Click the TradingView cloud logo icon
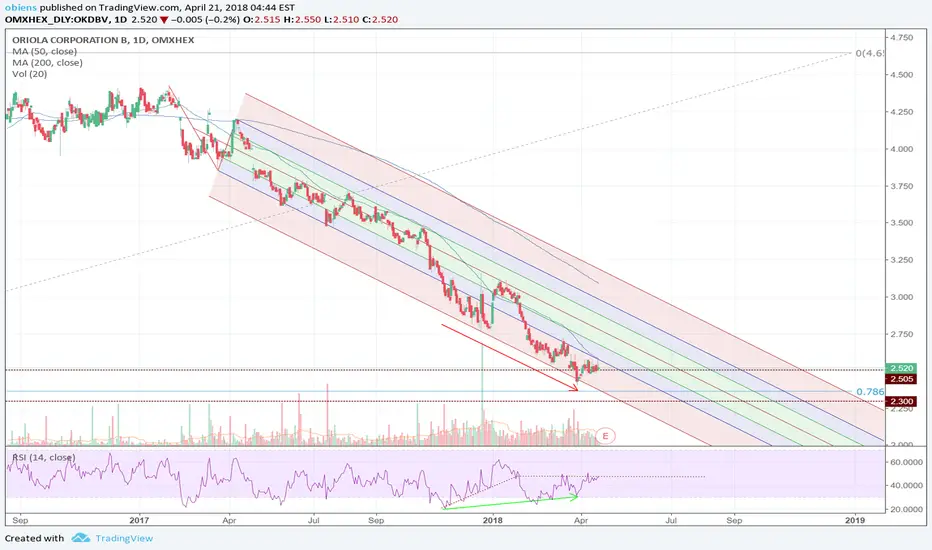The image size is (932, 550). point(80,538)
